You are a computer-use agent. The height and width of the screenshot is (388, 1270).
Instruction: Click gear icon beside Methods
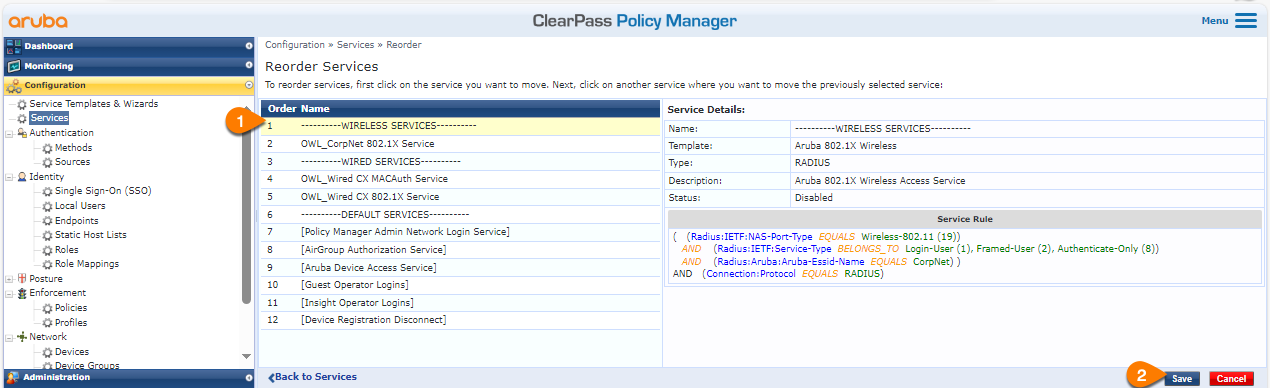pos(47,148)
